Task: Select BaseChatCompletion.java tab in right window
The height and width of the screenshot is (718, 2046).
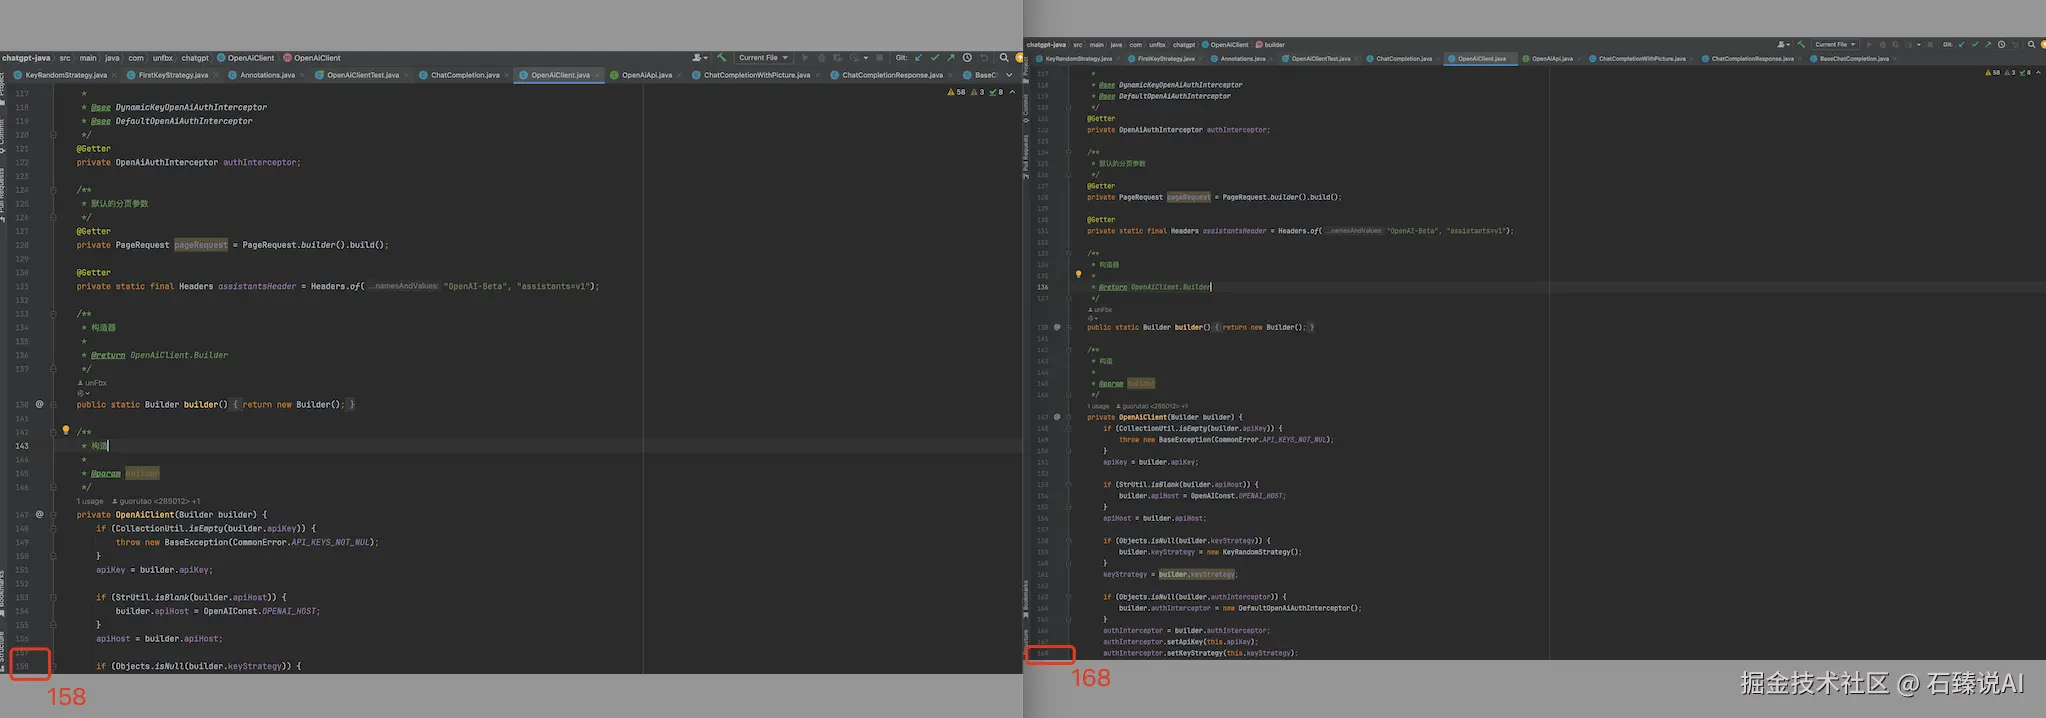Action: (x=1853, y=59)
